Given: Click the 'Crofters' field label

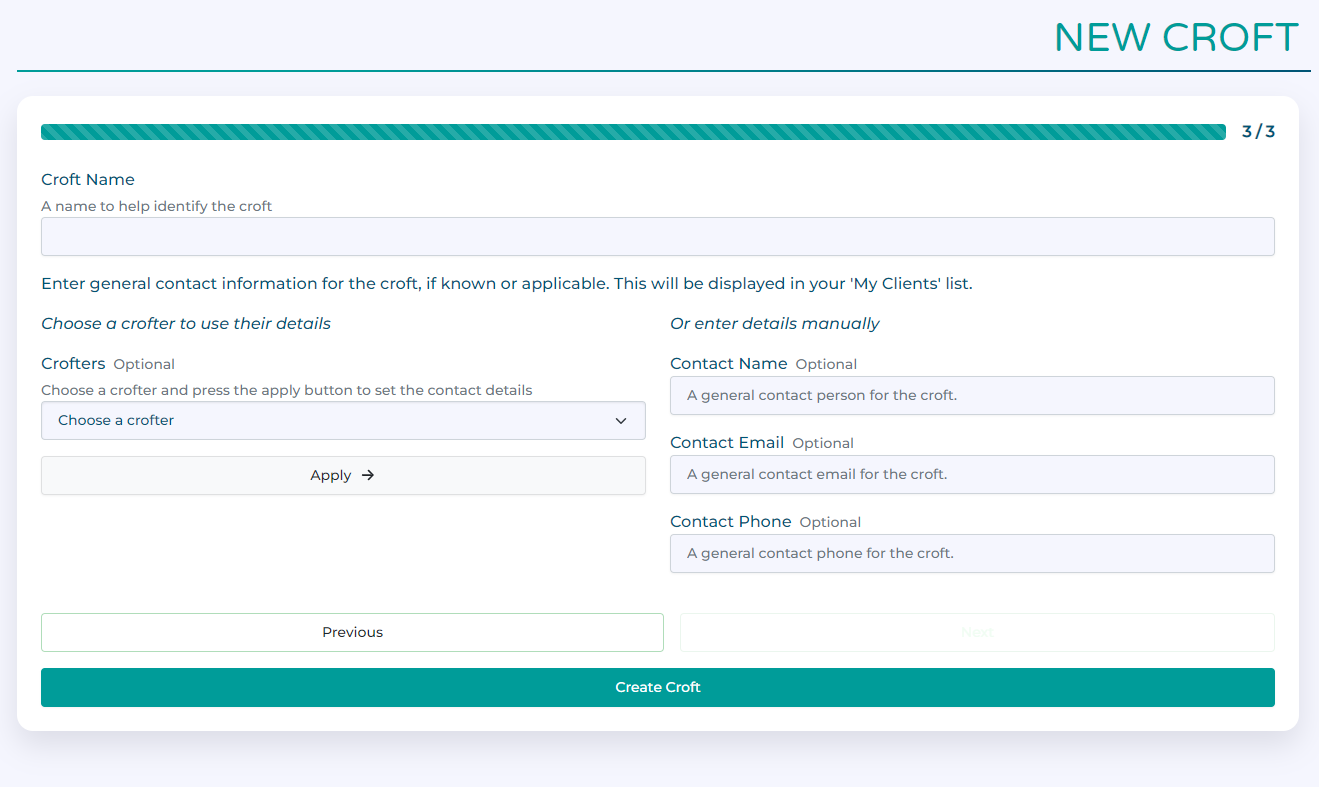Looking at the screenshot, I should coord(73,364).
